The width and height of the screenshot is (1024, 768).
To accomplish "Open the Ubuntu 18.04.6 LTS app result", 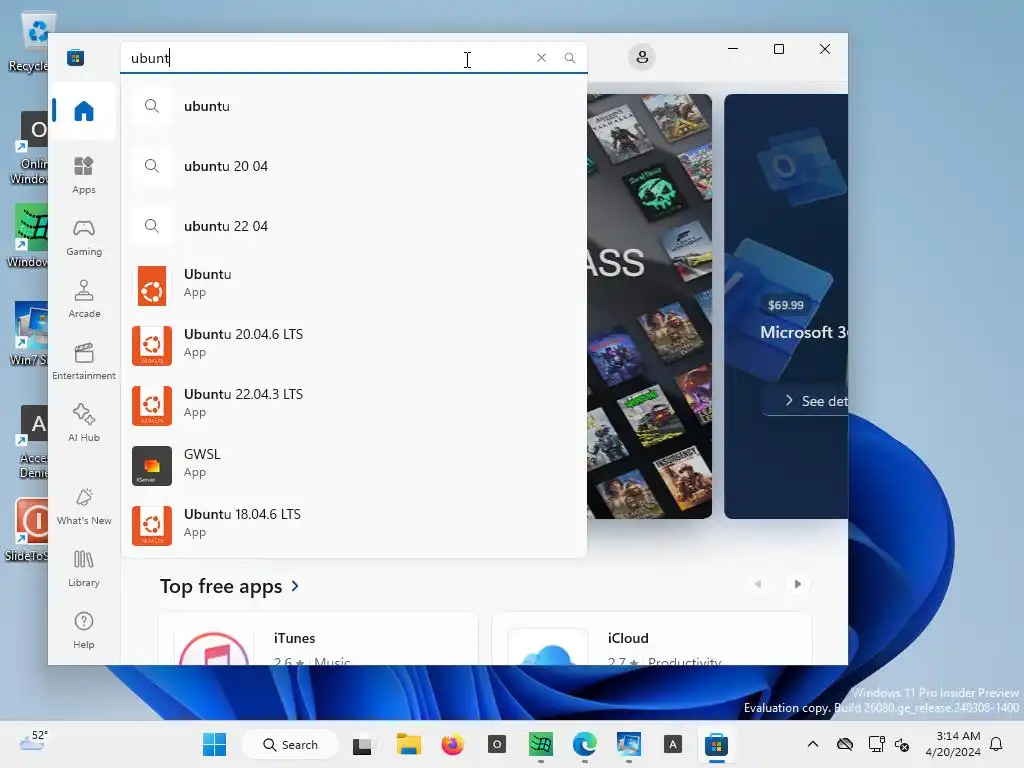I will 354,524.
